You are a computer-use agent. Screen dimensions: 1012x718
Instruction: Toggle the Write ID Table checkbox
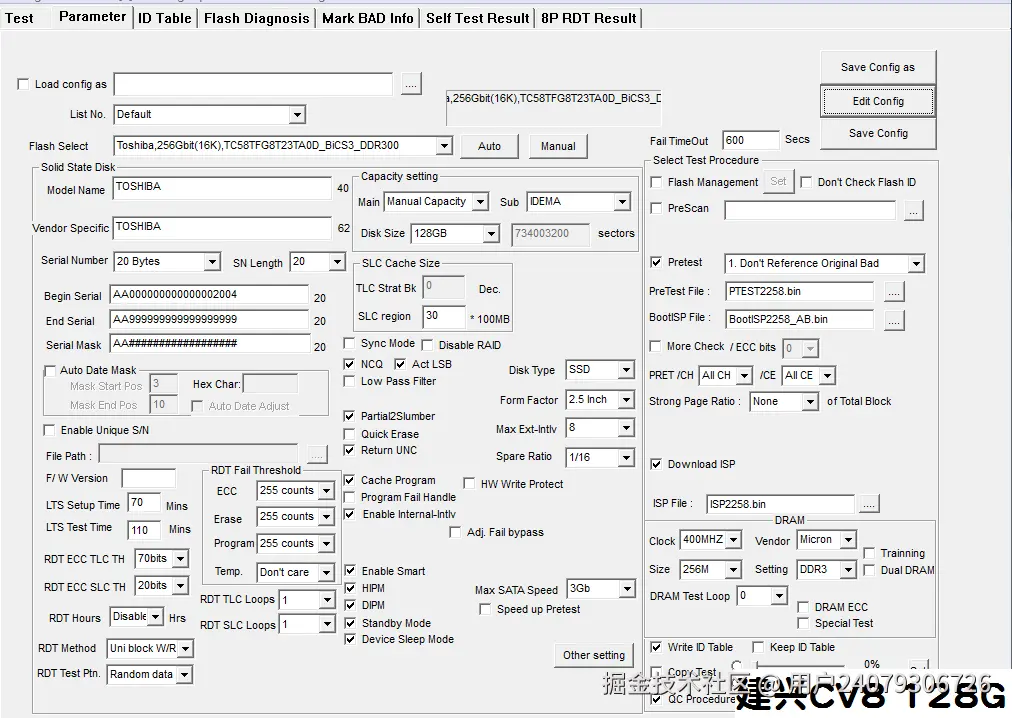(656, 647)
